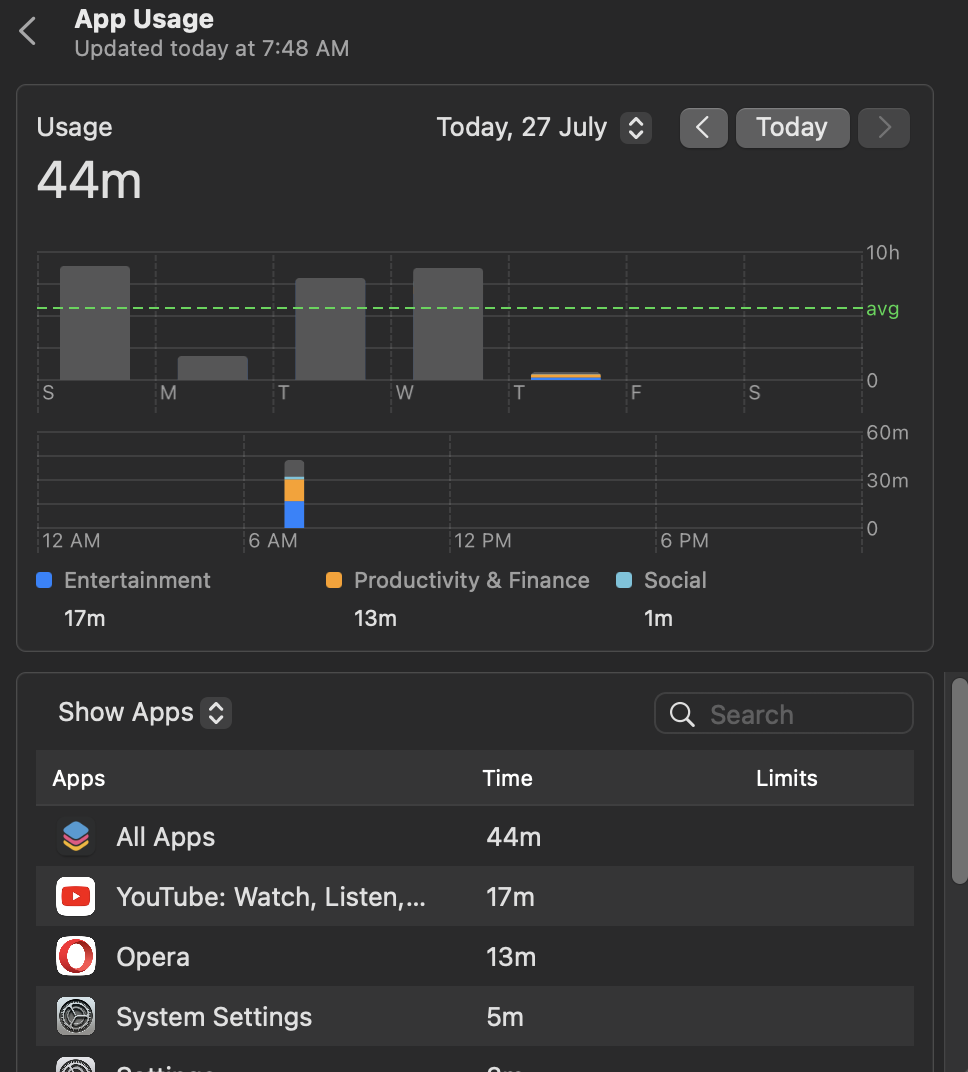Click the Productivity & Finance orange swatch
The height and width of the screenshot is (1072, 968).
coord(334,580)
